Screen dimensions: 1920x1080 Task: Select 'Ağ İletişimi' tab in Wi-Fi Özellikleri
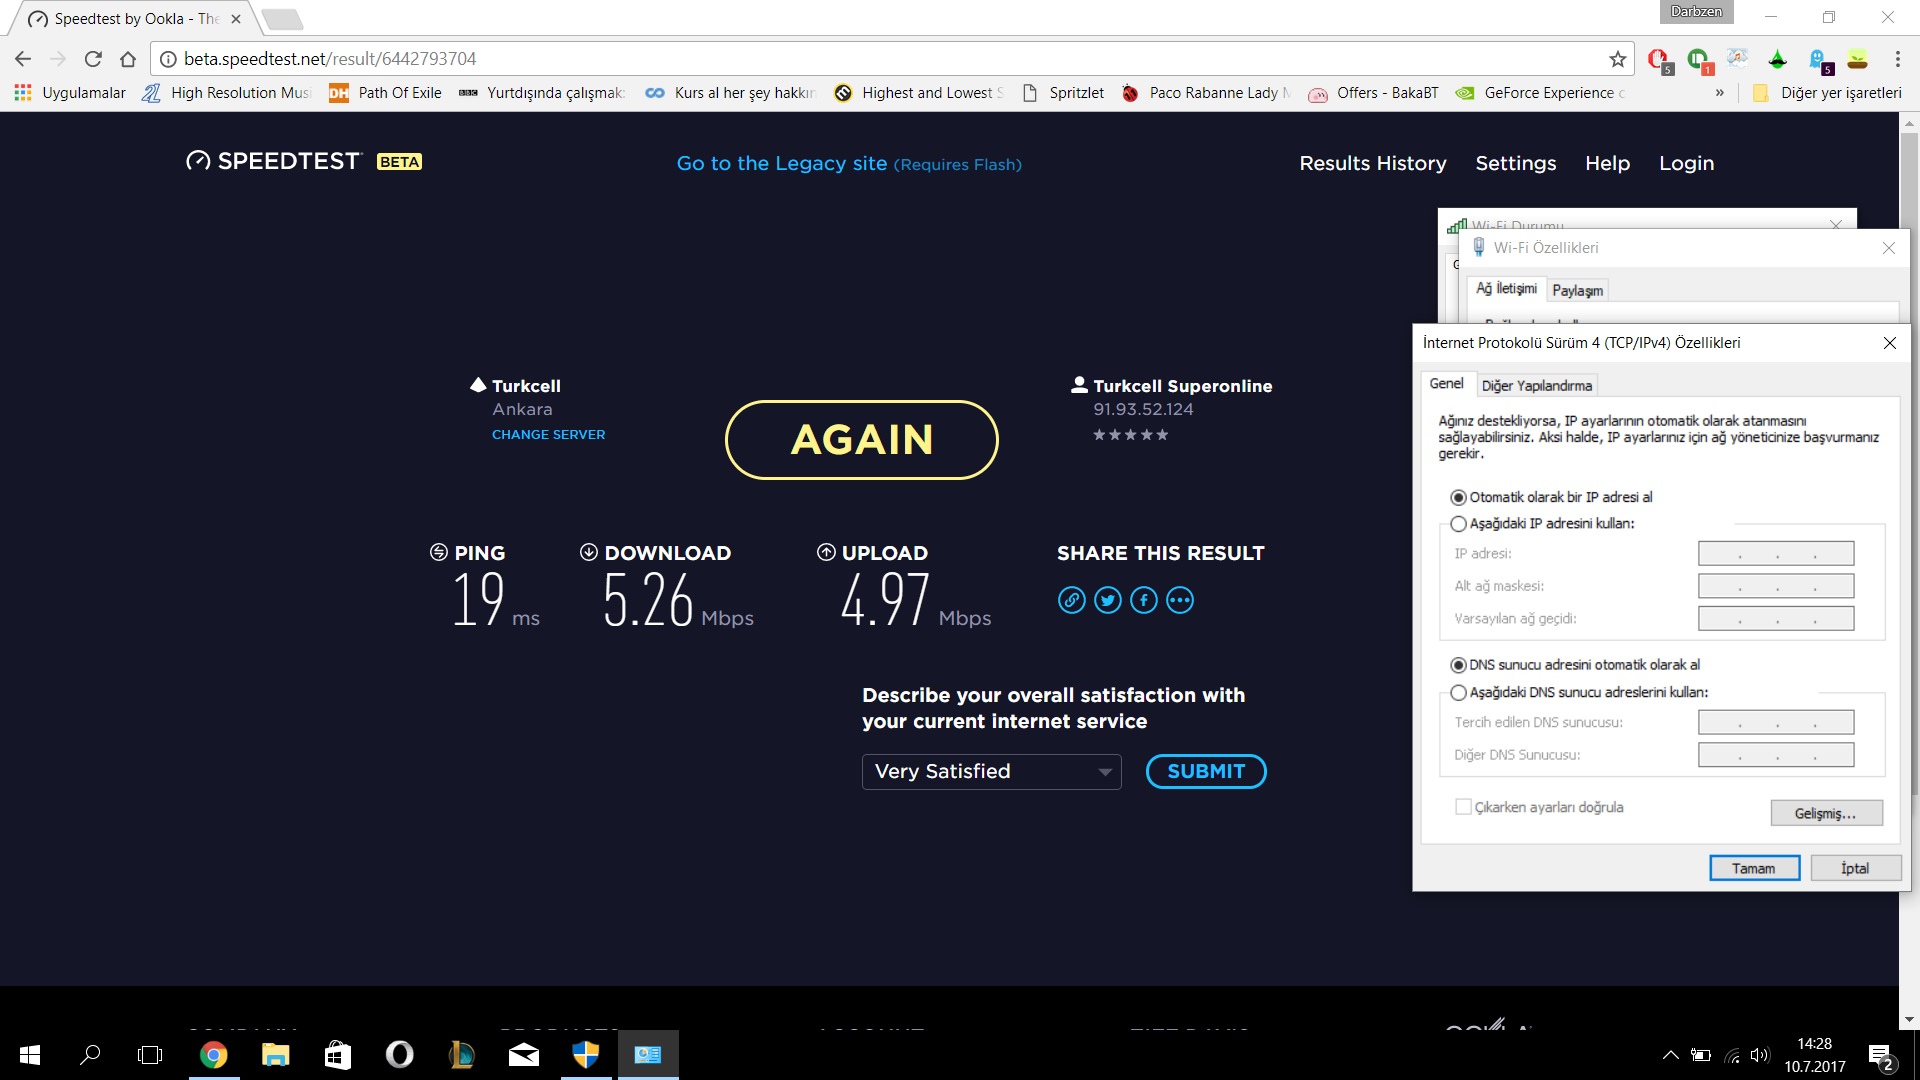point(1506,288)
